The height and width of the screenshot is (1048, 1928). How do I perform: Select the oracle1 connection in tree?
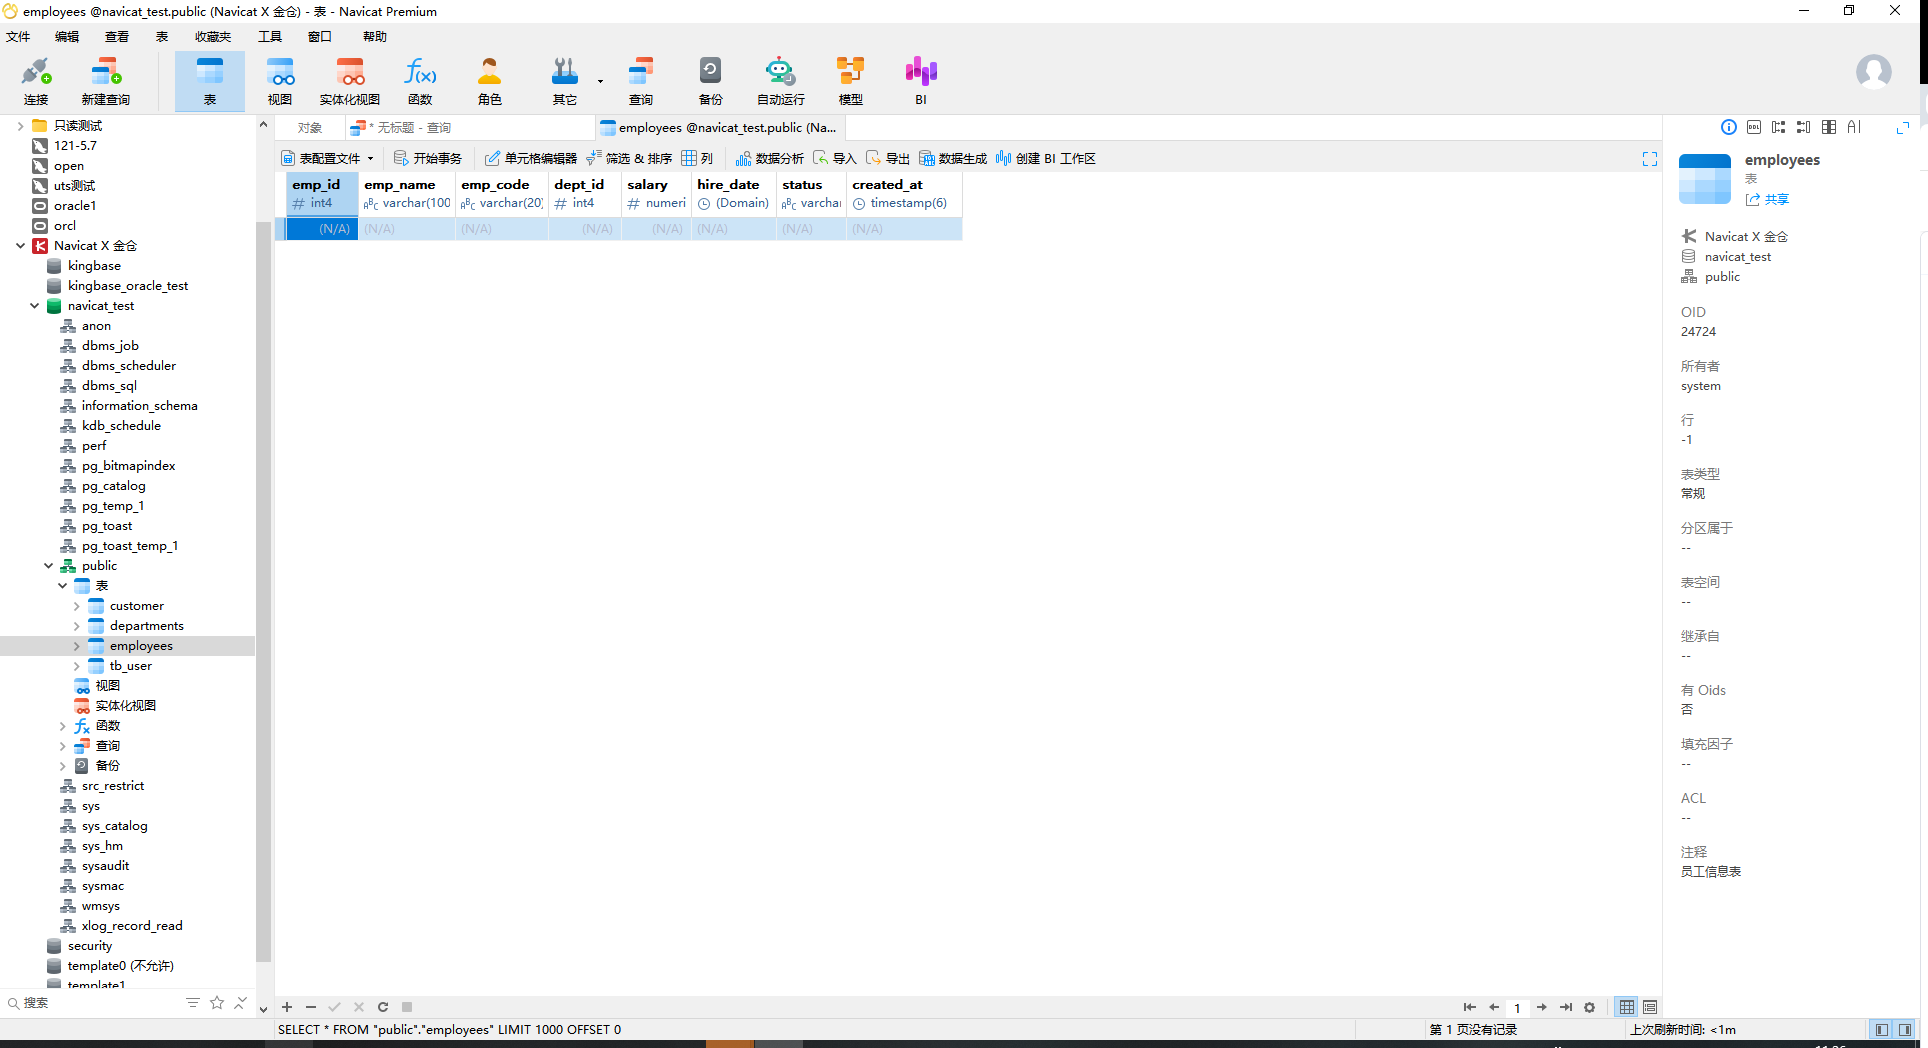[x=75, y=206]
